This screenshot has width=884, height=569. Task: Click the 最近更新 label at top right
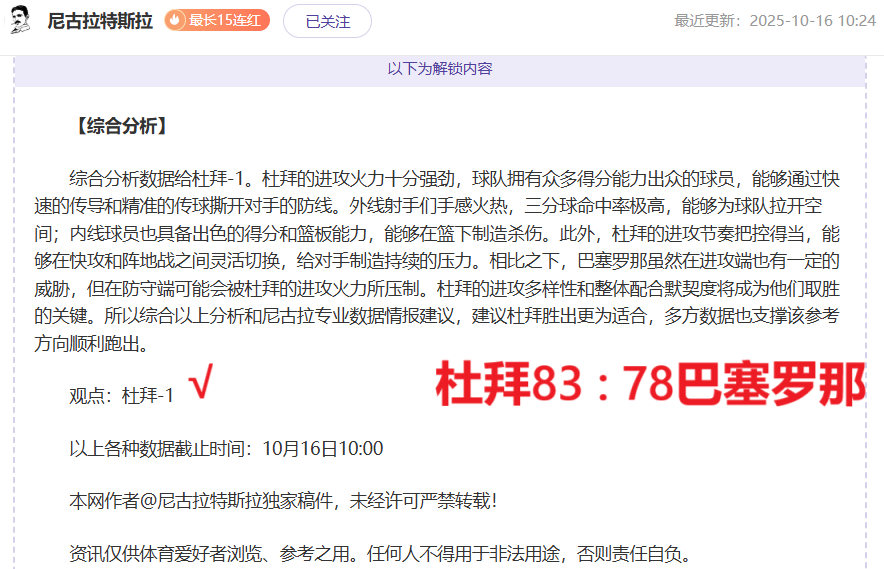(710, 21)
